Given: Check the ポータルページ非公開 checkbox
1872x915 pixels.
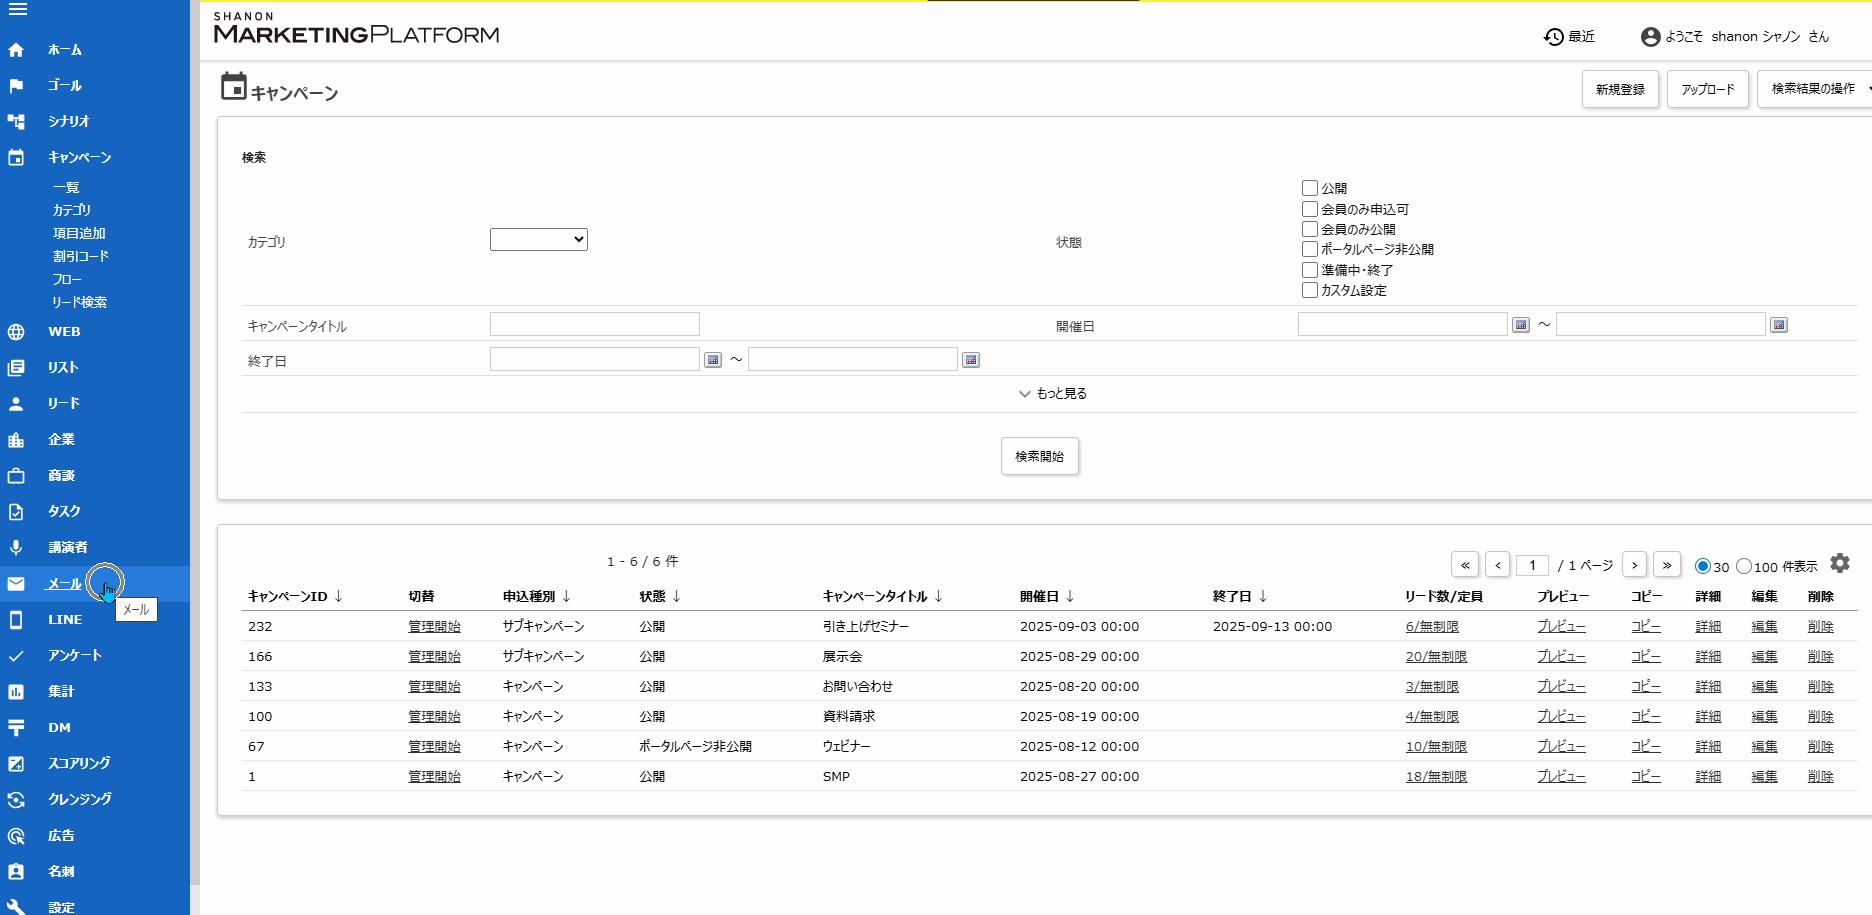Looking at the screenshot, I should pos(1310,249).
